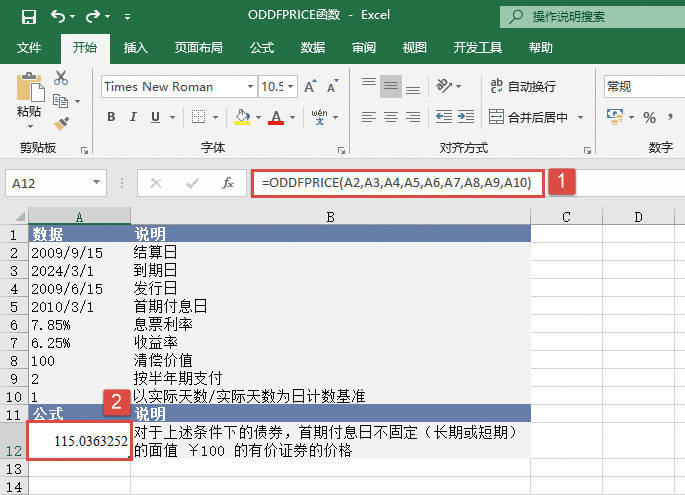Expand the Name Box dropdown for A12
This screenshot has height=495, width=685.
(x=97, y=184)
